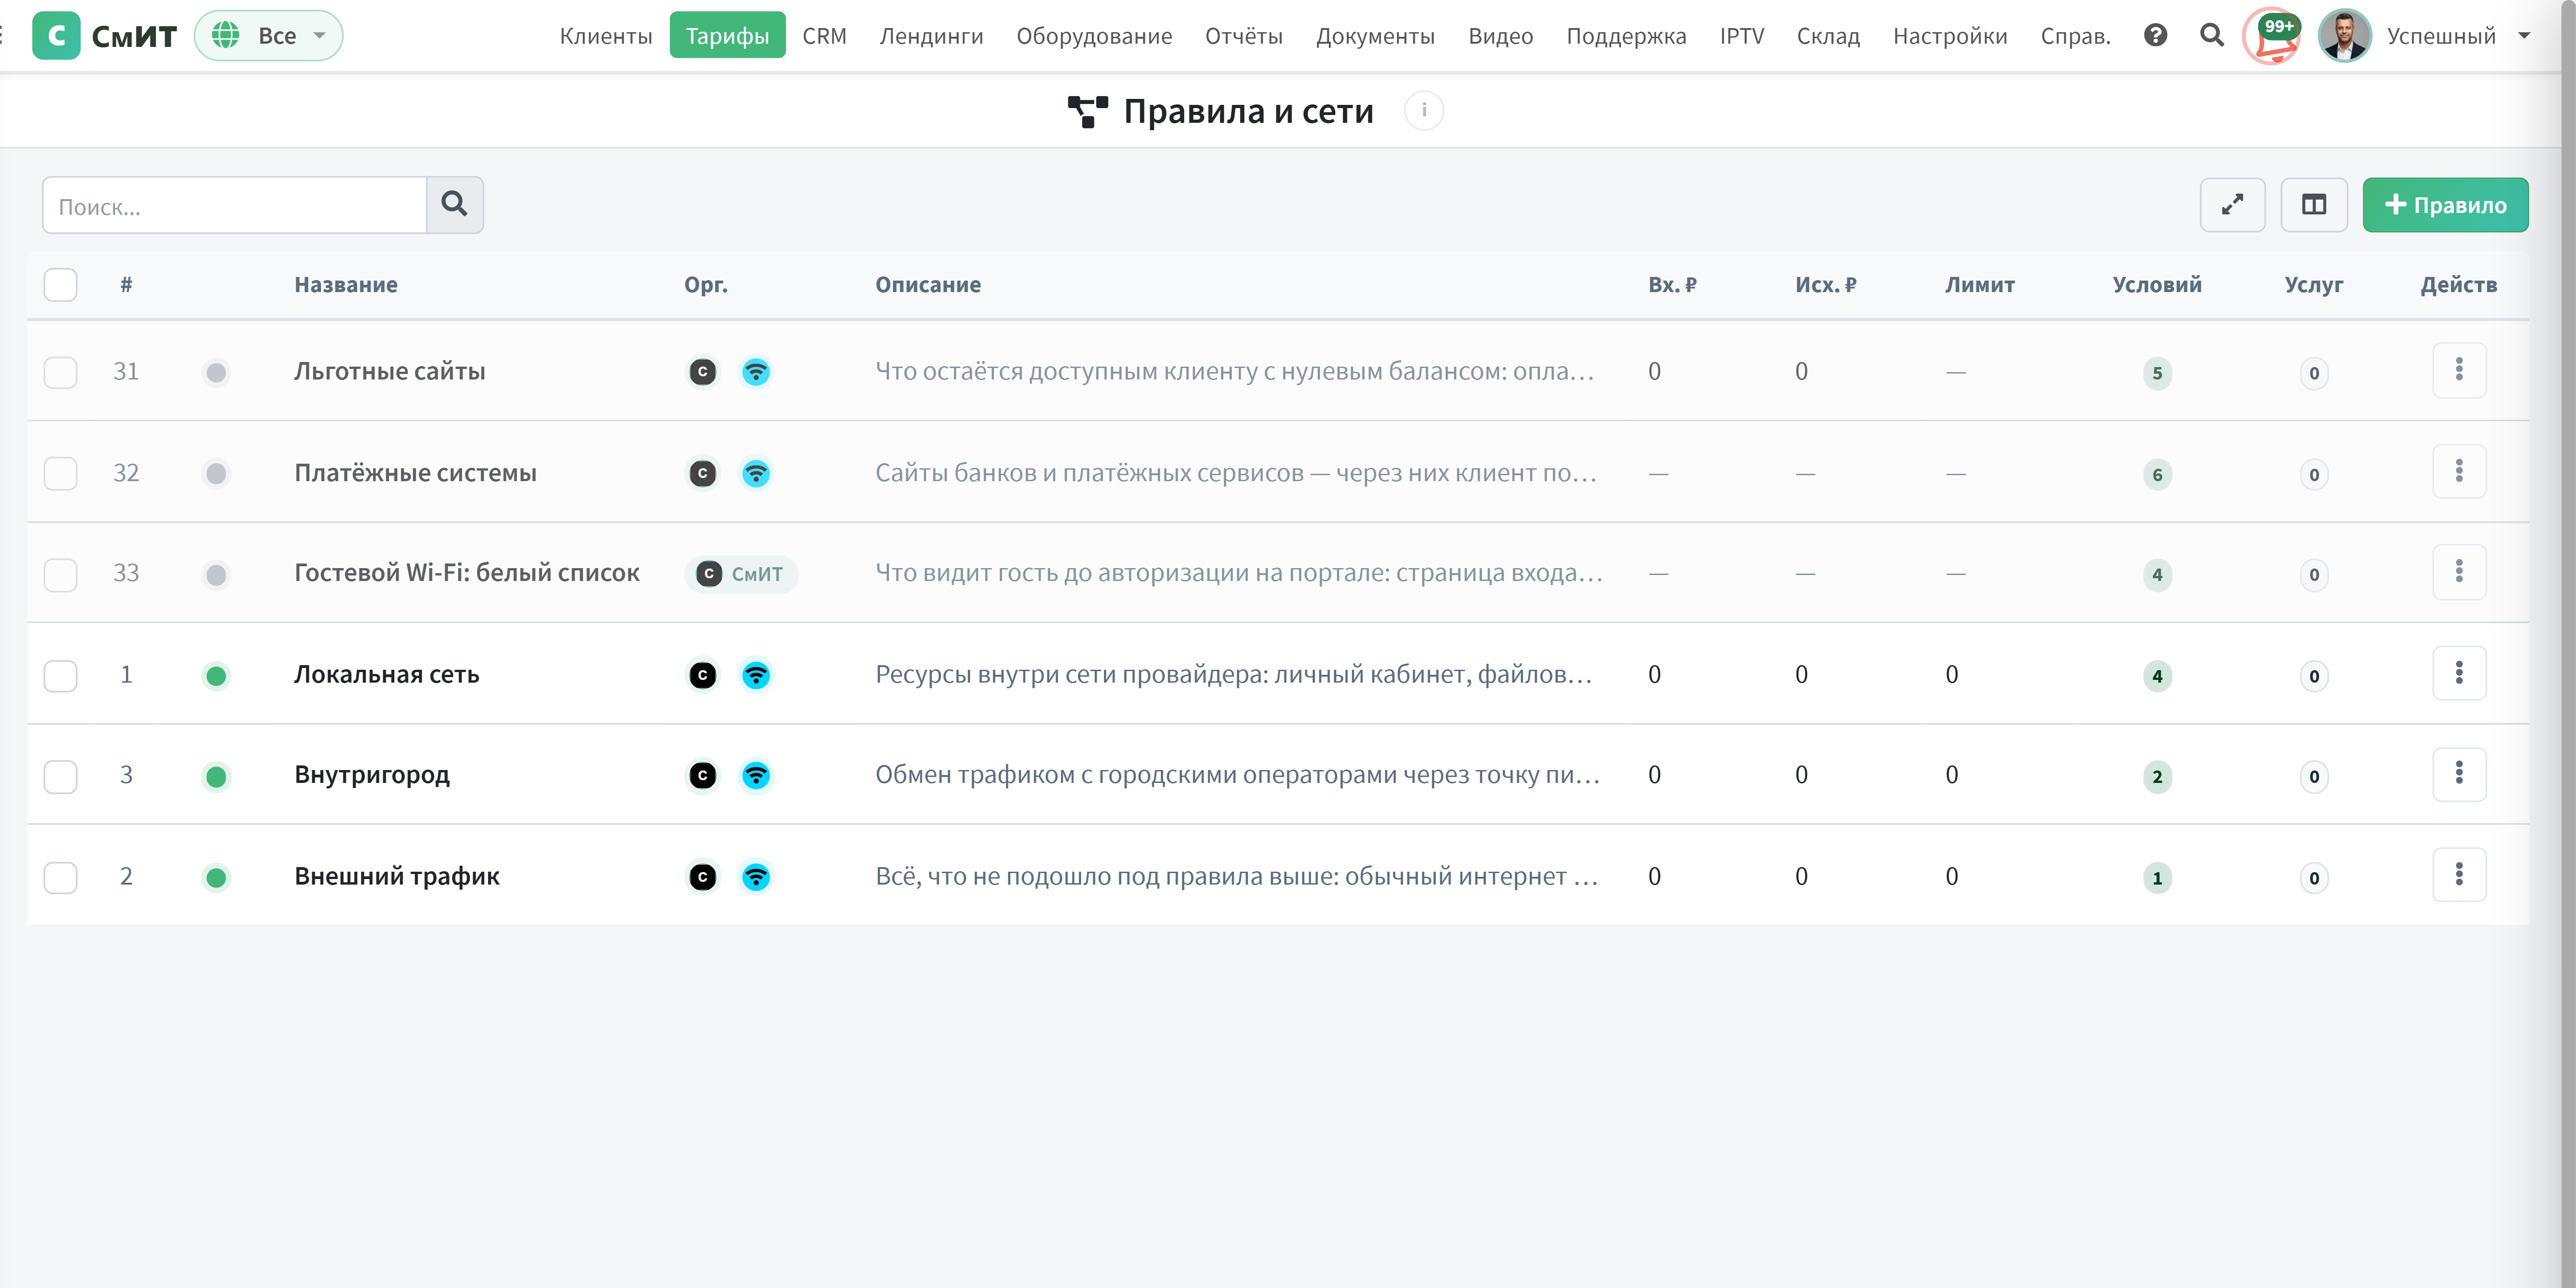This screenshot has width=2576, height=1288.
Task: Click the user avatar photo
Action: point(2344,36)
